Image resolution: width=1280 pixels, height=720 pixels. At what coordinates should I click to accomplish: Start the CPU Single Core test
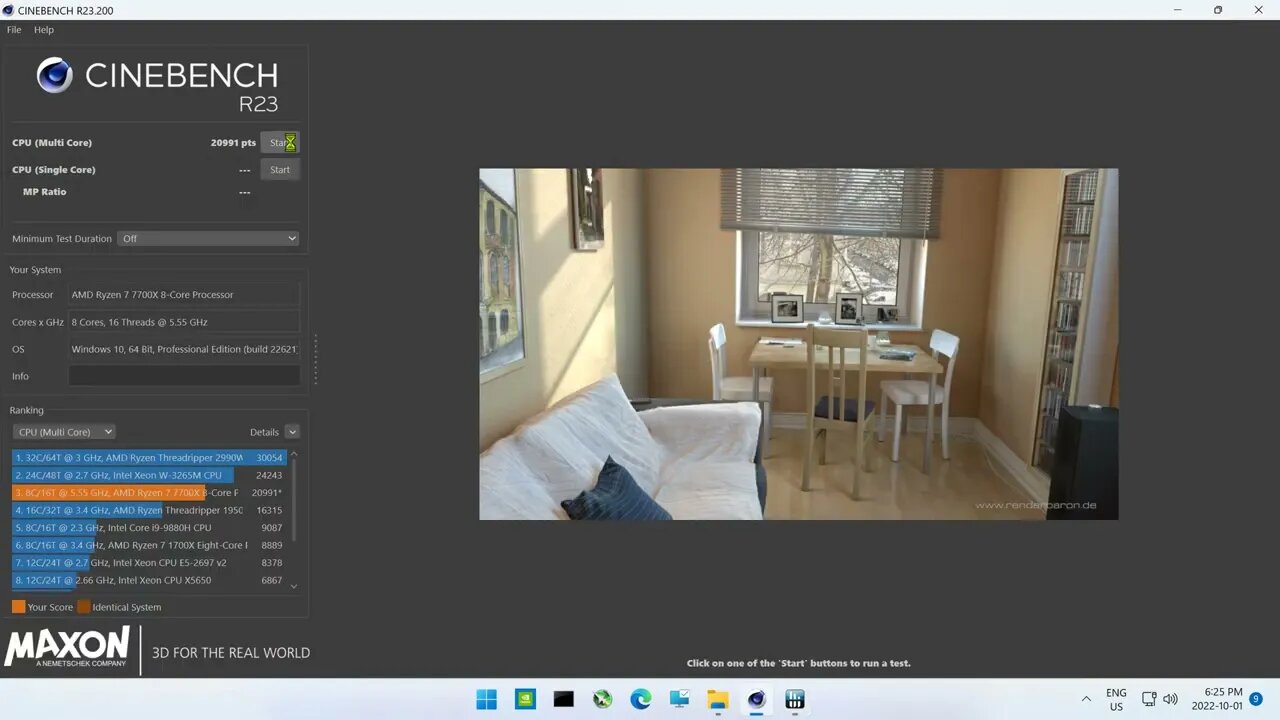click(280, 170)
